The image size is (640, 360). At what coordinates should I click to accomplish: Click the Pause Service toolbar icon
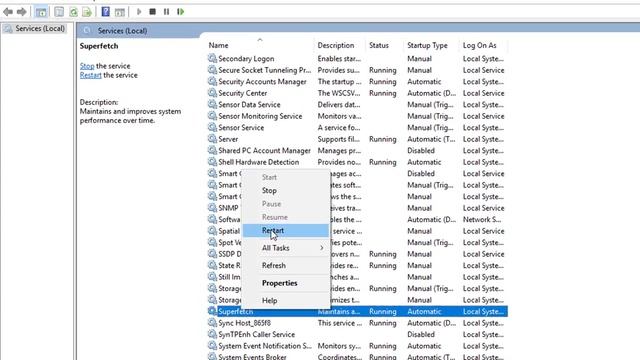(166, 12)
